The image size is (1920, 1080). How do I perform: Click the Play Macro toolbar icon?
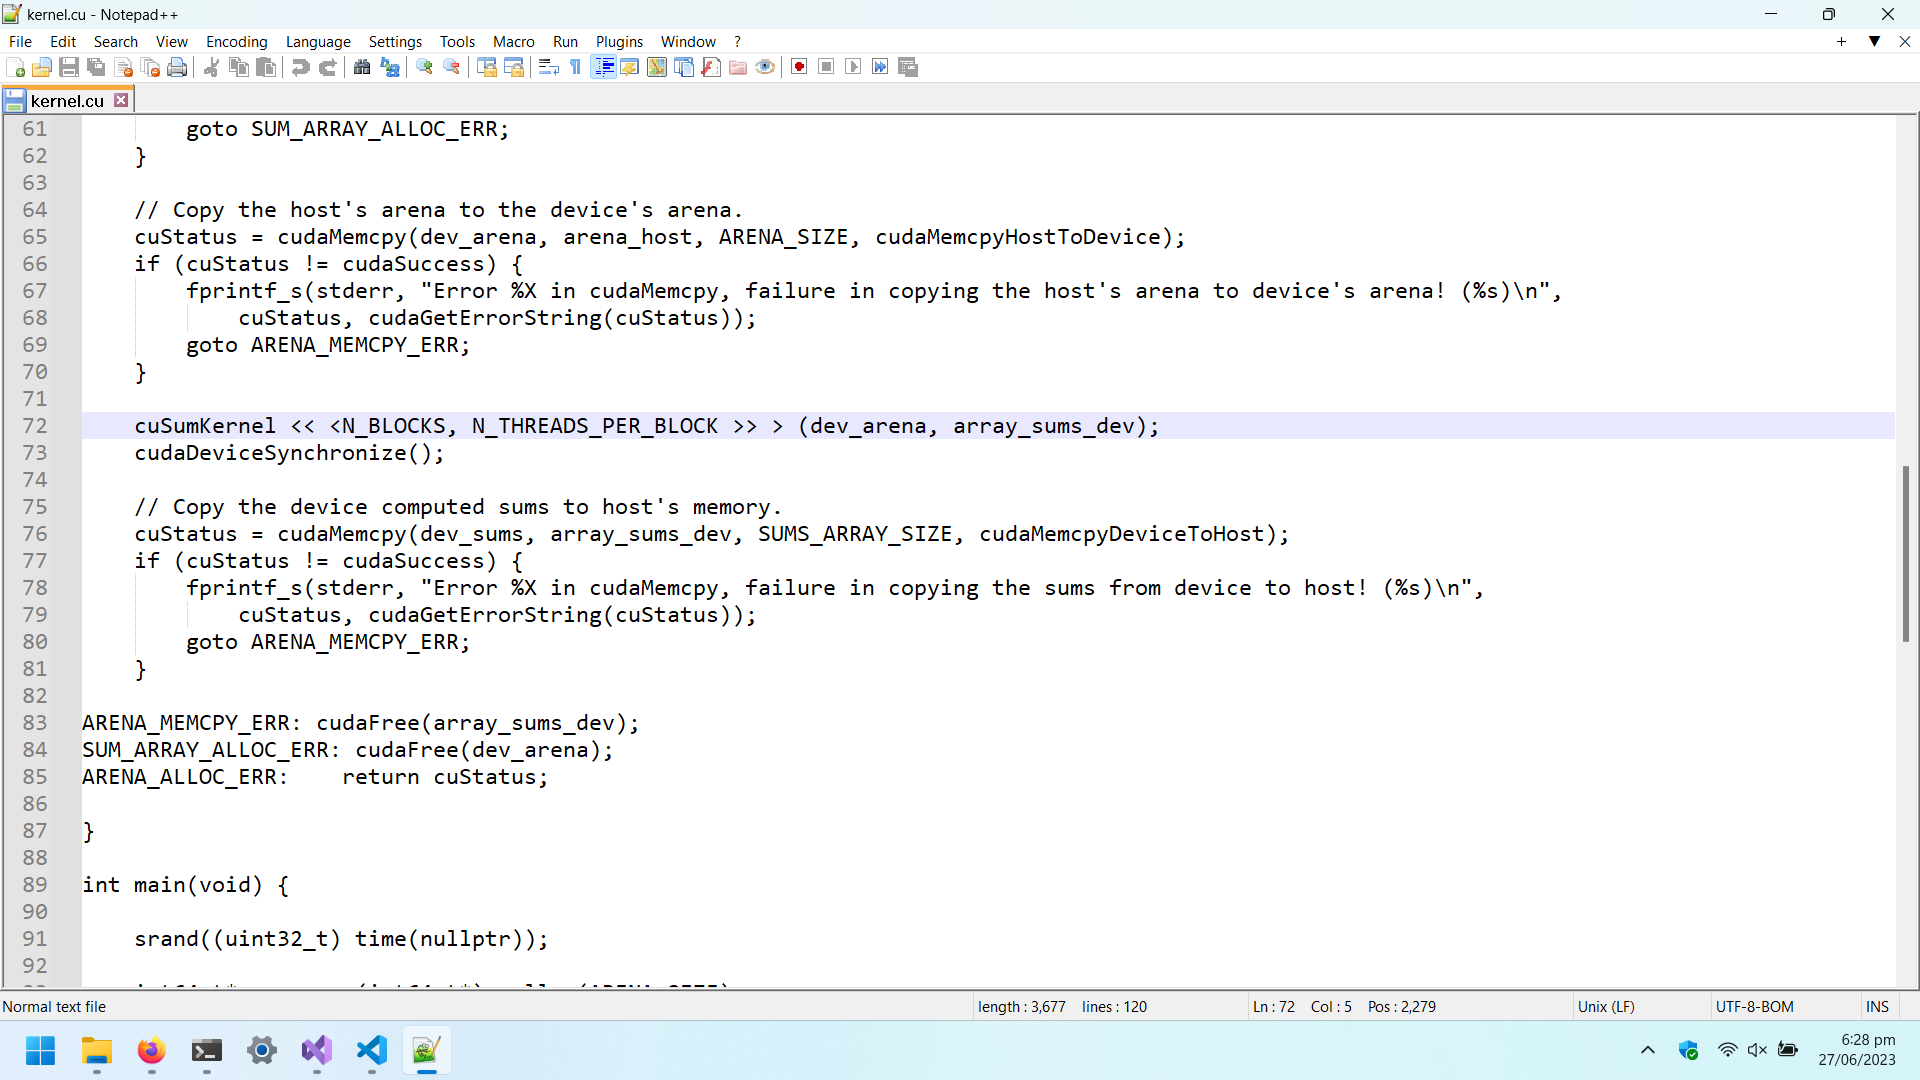853,67
